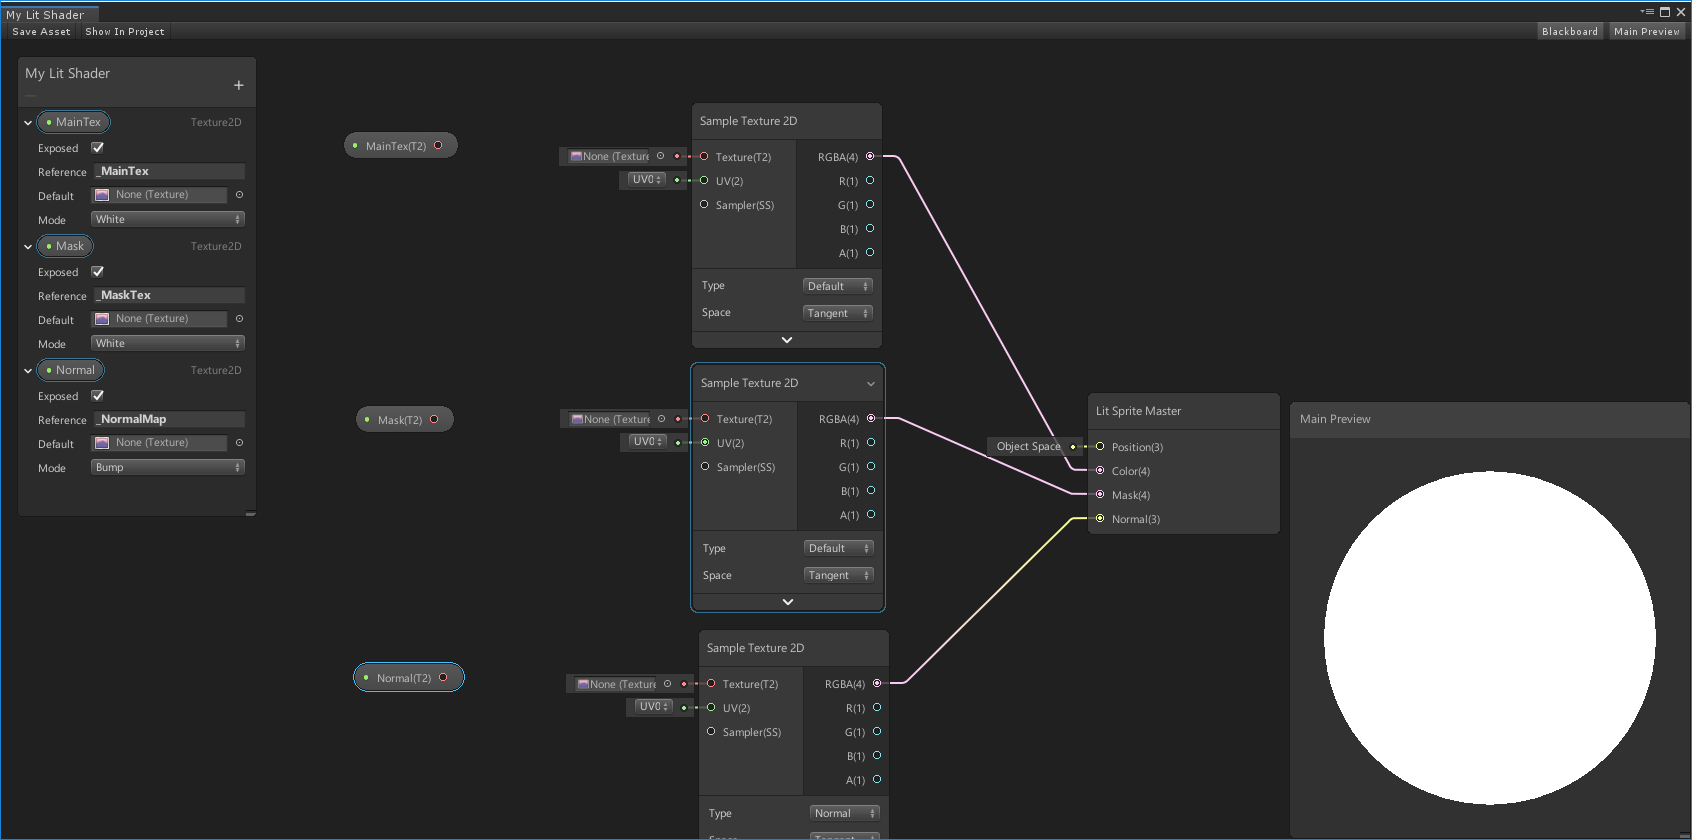The height and width of the screenshot is (840, 1692).
Task: Click RGBA(4) output port of top Sample Texture
Action: 870,157
